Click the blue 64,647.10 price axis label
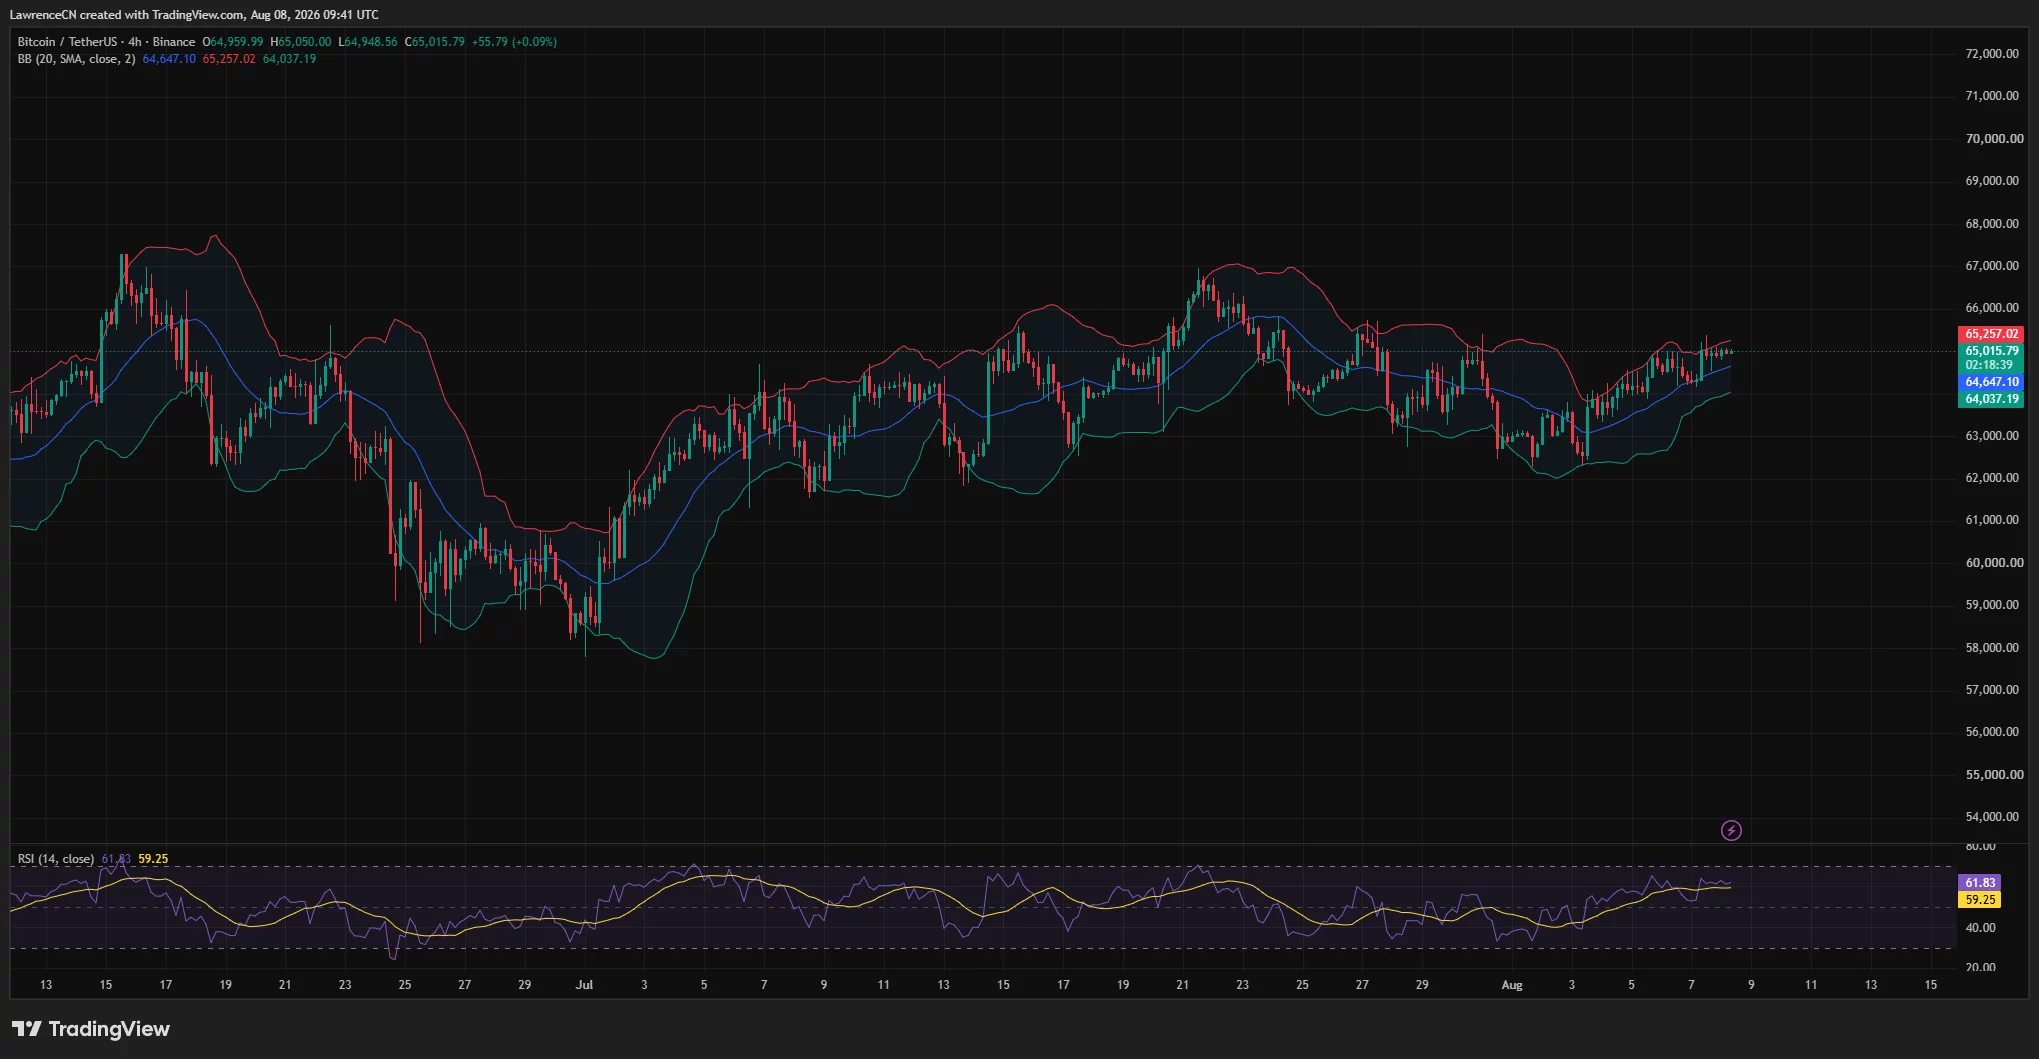This screenshot has height=1059, width=2039. click(x=1990, y=382)
